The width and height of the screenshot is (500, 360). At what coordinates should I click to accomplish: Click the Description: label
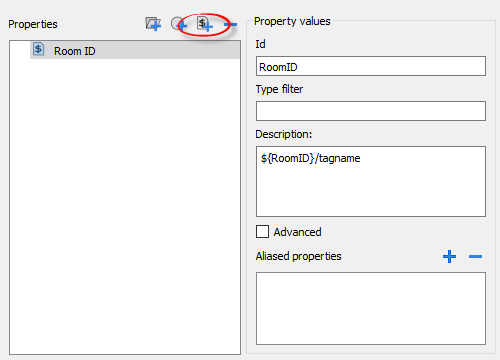tap(284, 134)
